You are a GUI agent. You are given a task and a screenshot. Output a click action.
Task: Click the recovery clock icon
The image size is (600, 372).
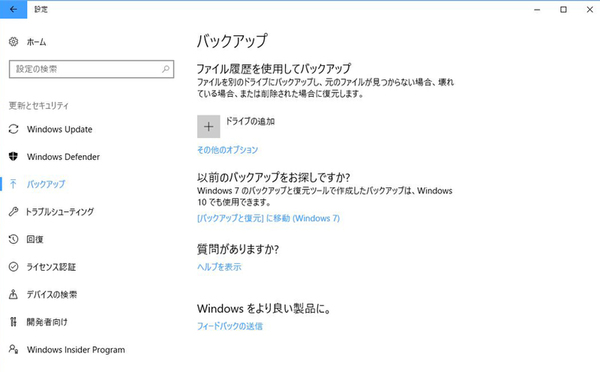[13, 239]
